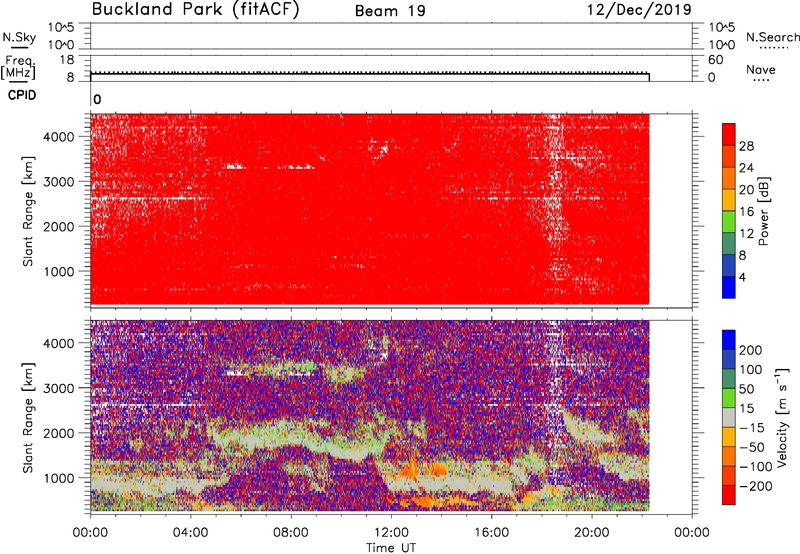The height and width of the screenshot is (554, 800).
Task: Click the 'CPID' label
Action: click(22, 95)
